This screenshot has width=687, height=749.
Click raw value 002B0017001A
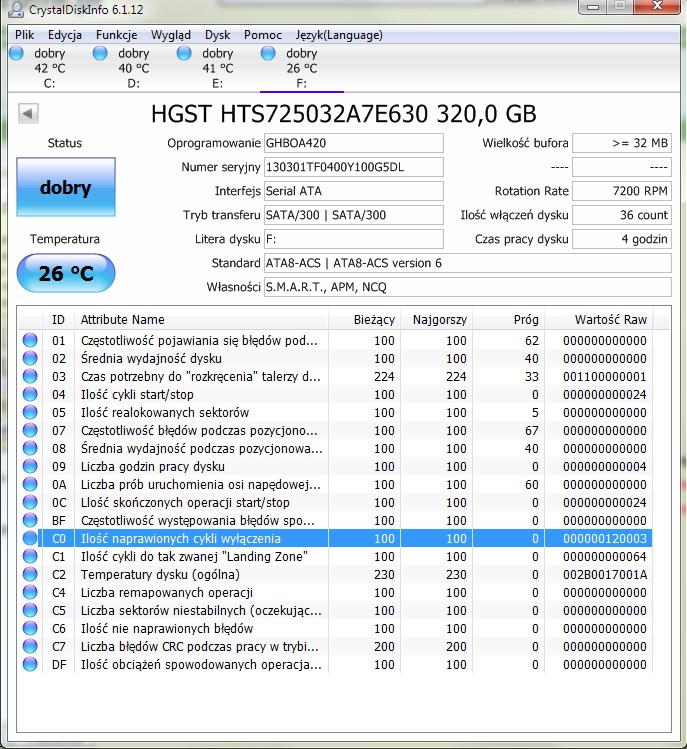click(605, 574)
